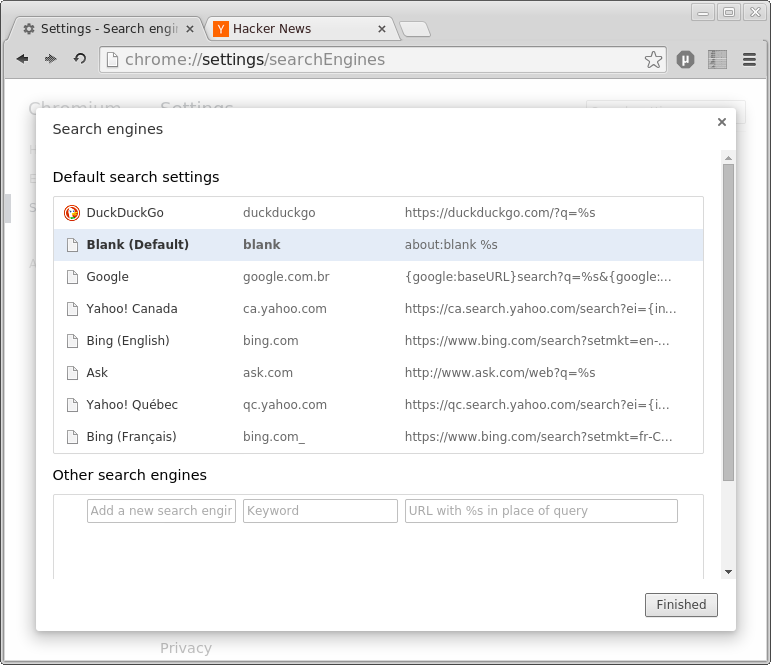Select the Settings - Search engines tab
Image resolution: width=771 pixels, height=665 pixels.
[108, 29]
